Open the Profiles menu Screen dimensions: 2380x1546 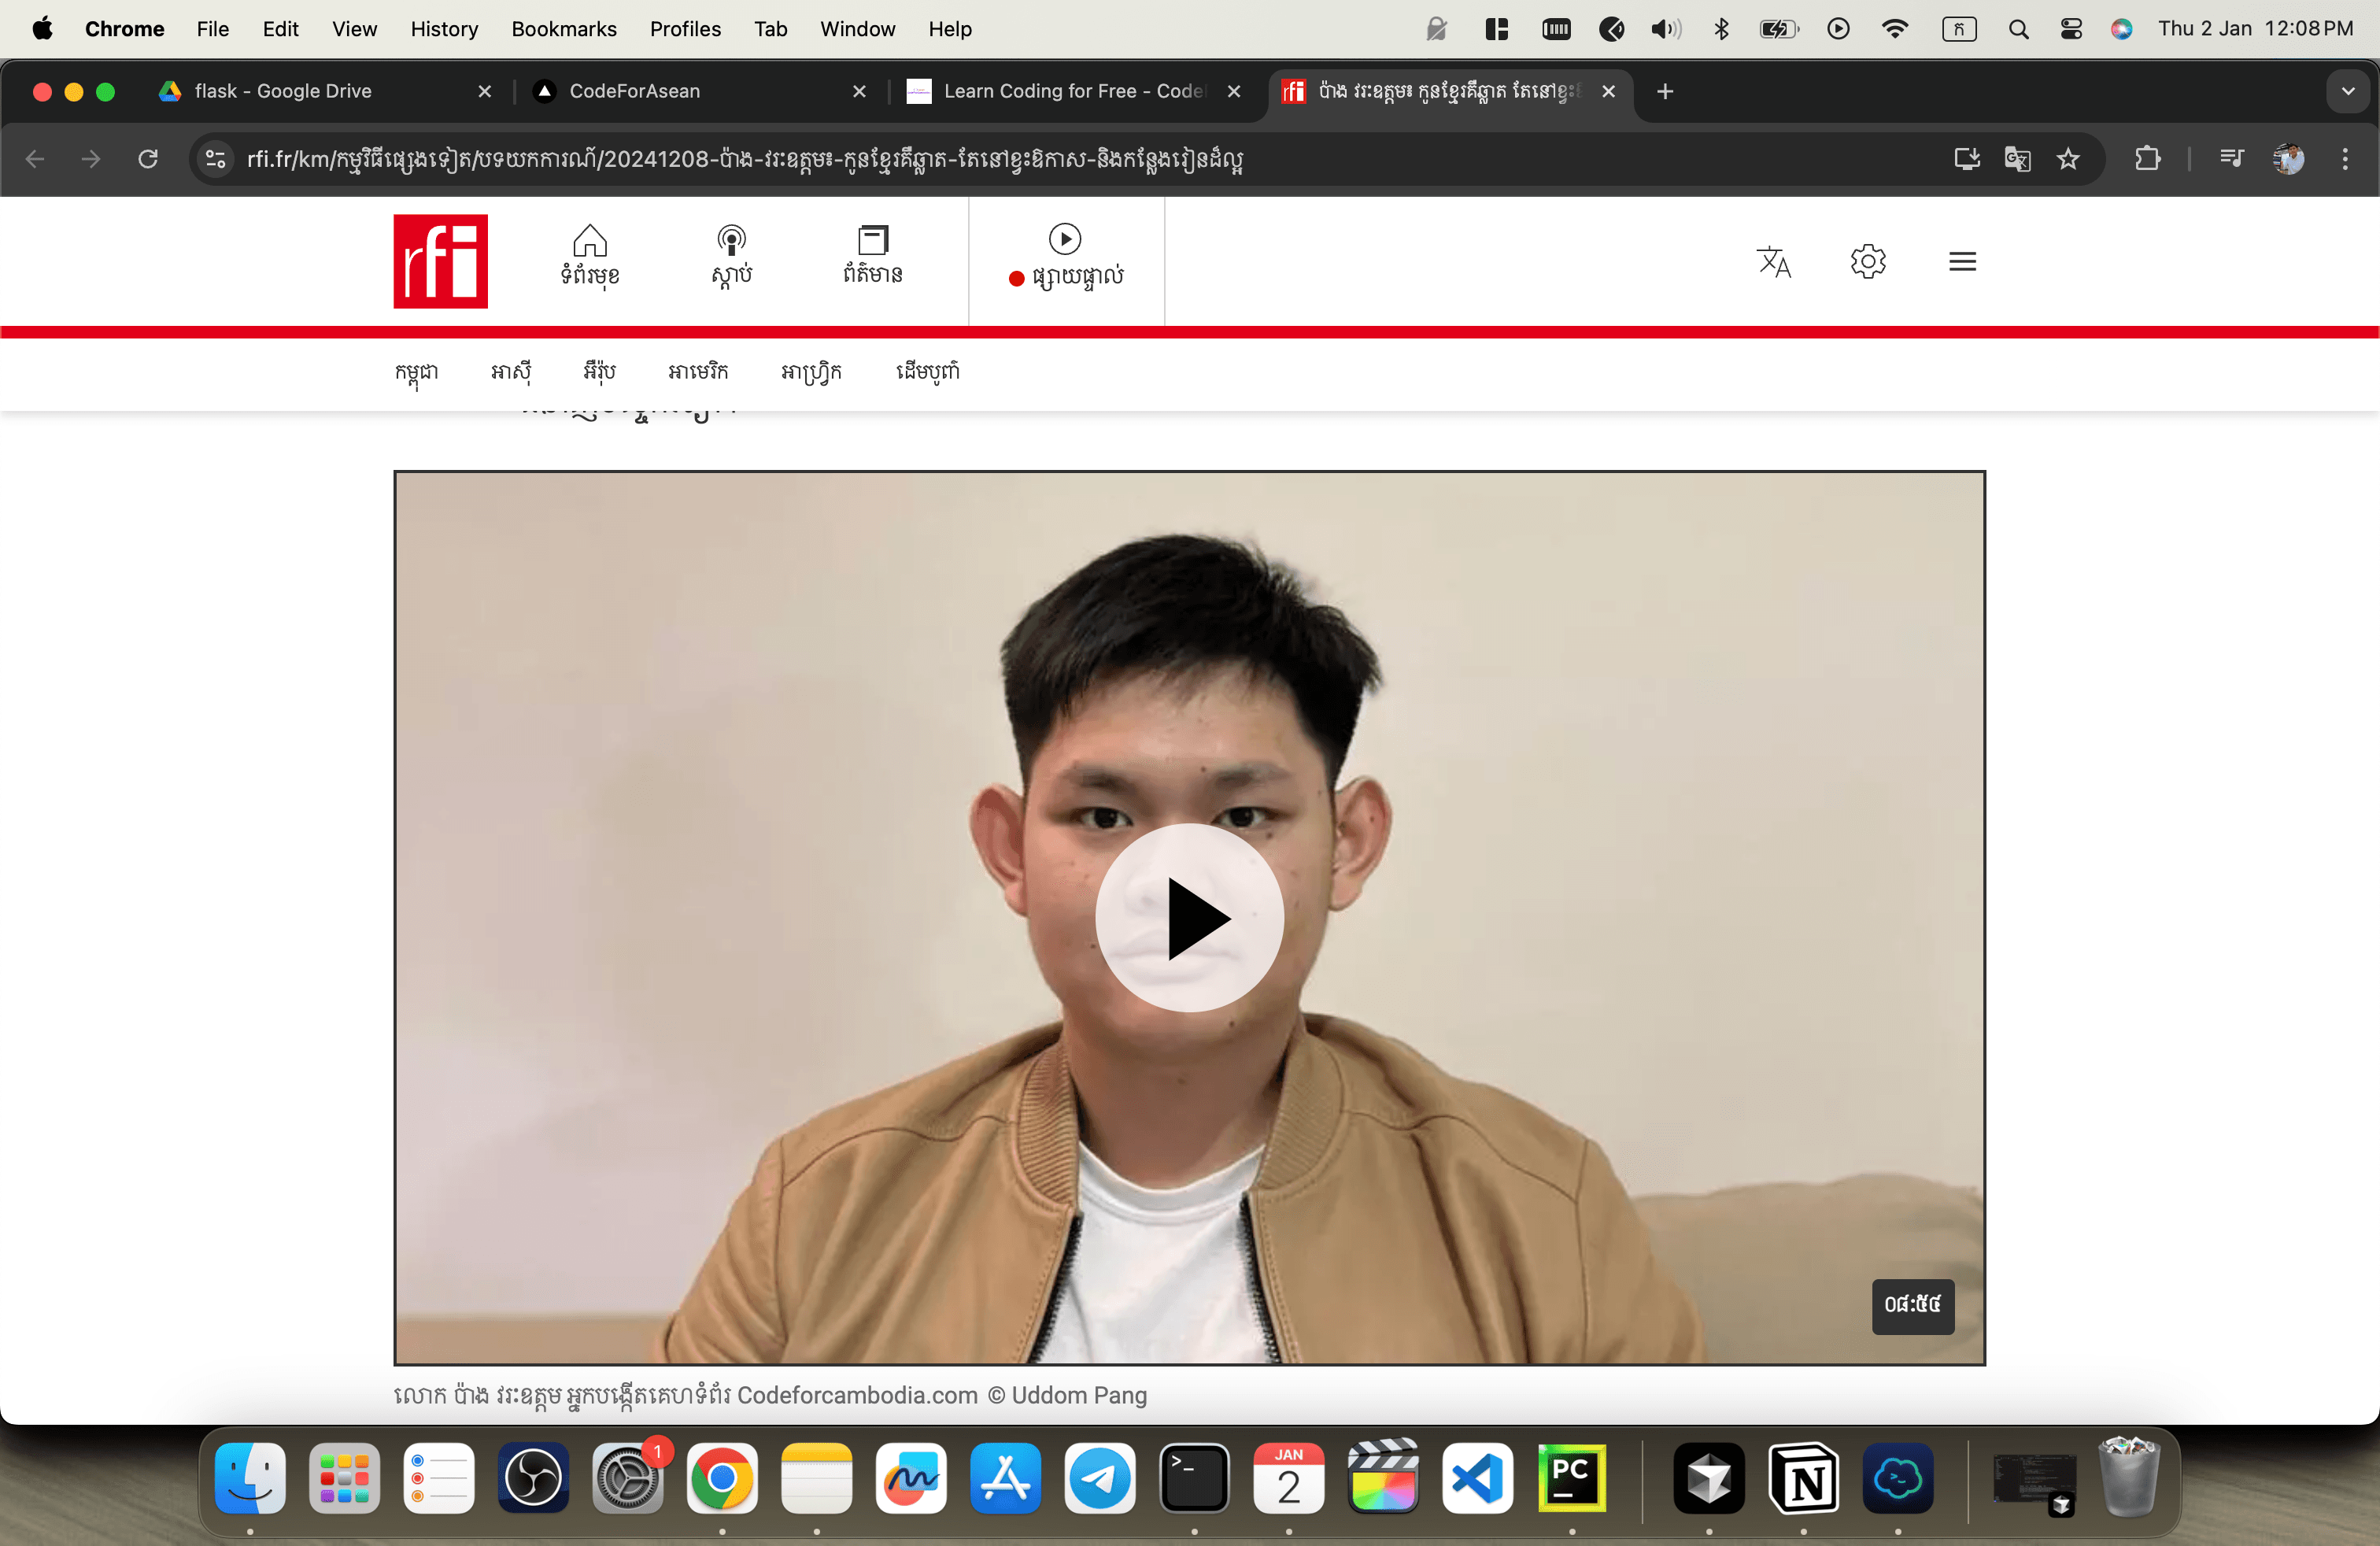(x=685, y=29)
